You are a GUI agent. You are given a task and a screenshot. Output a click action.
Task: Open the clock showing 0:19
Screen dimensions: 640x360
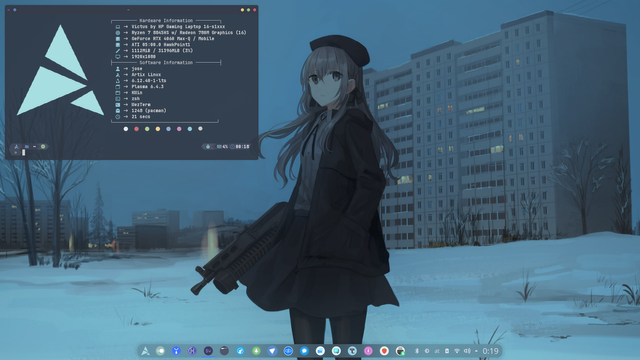pos(490,351)
